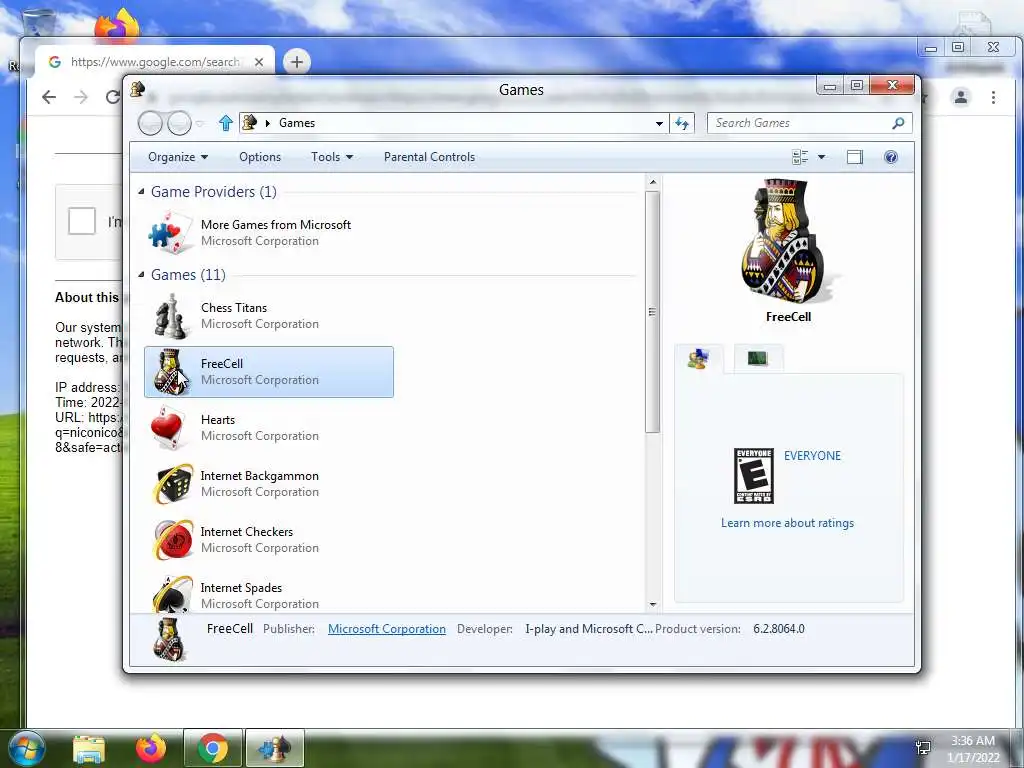
Task: Select Hearts text entry
Action: pyautogui.click(x=217, y=420)
